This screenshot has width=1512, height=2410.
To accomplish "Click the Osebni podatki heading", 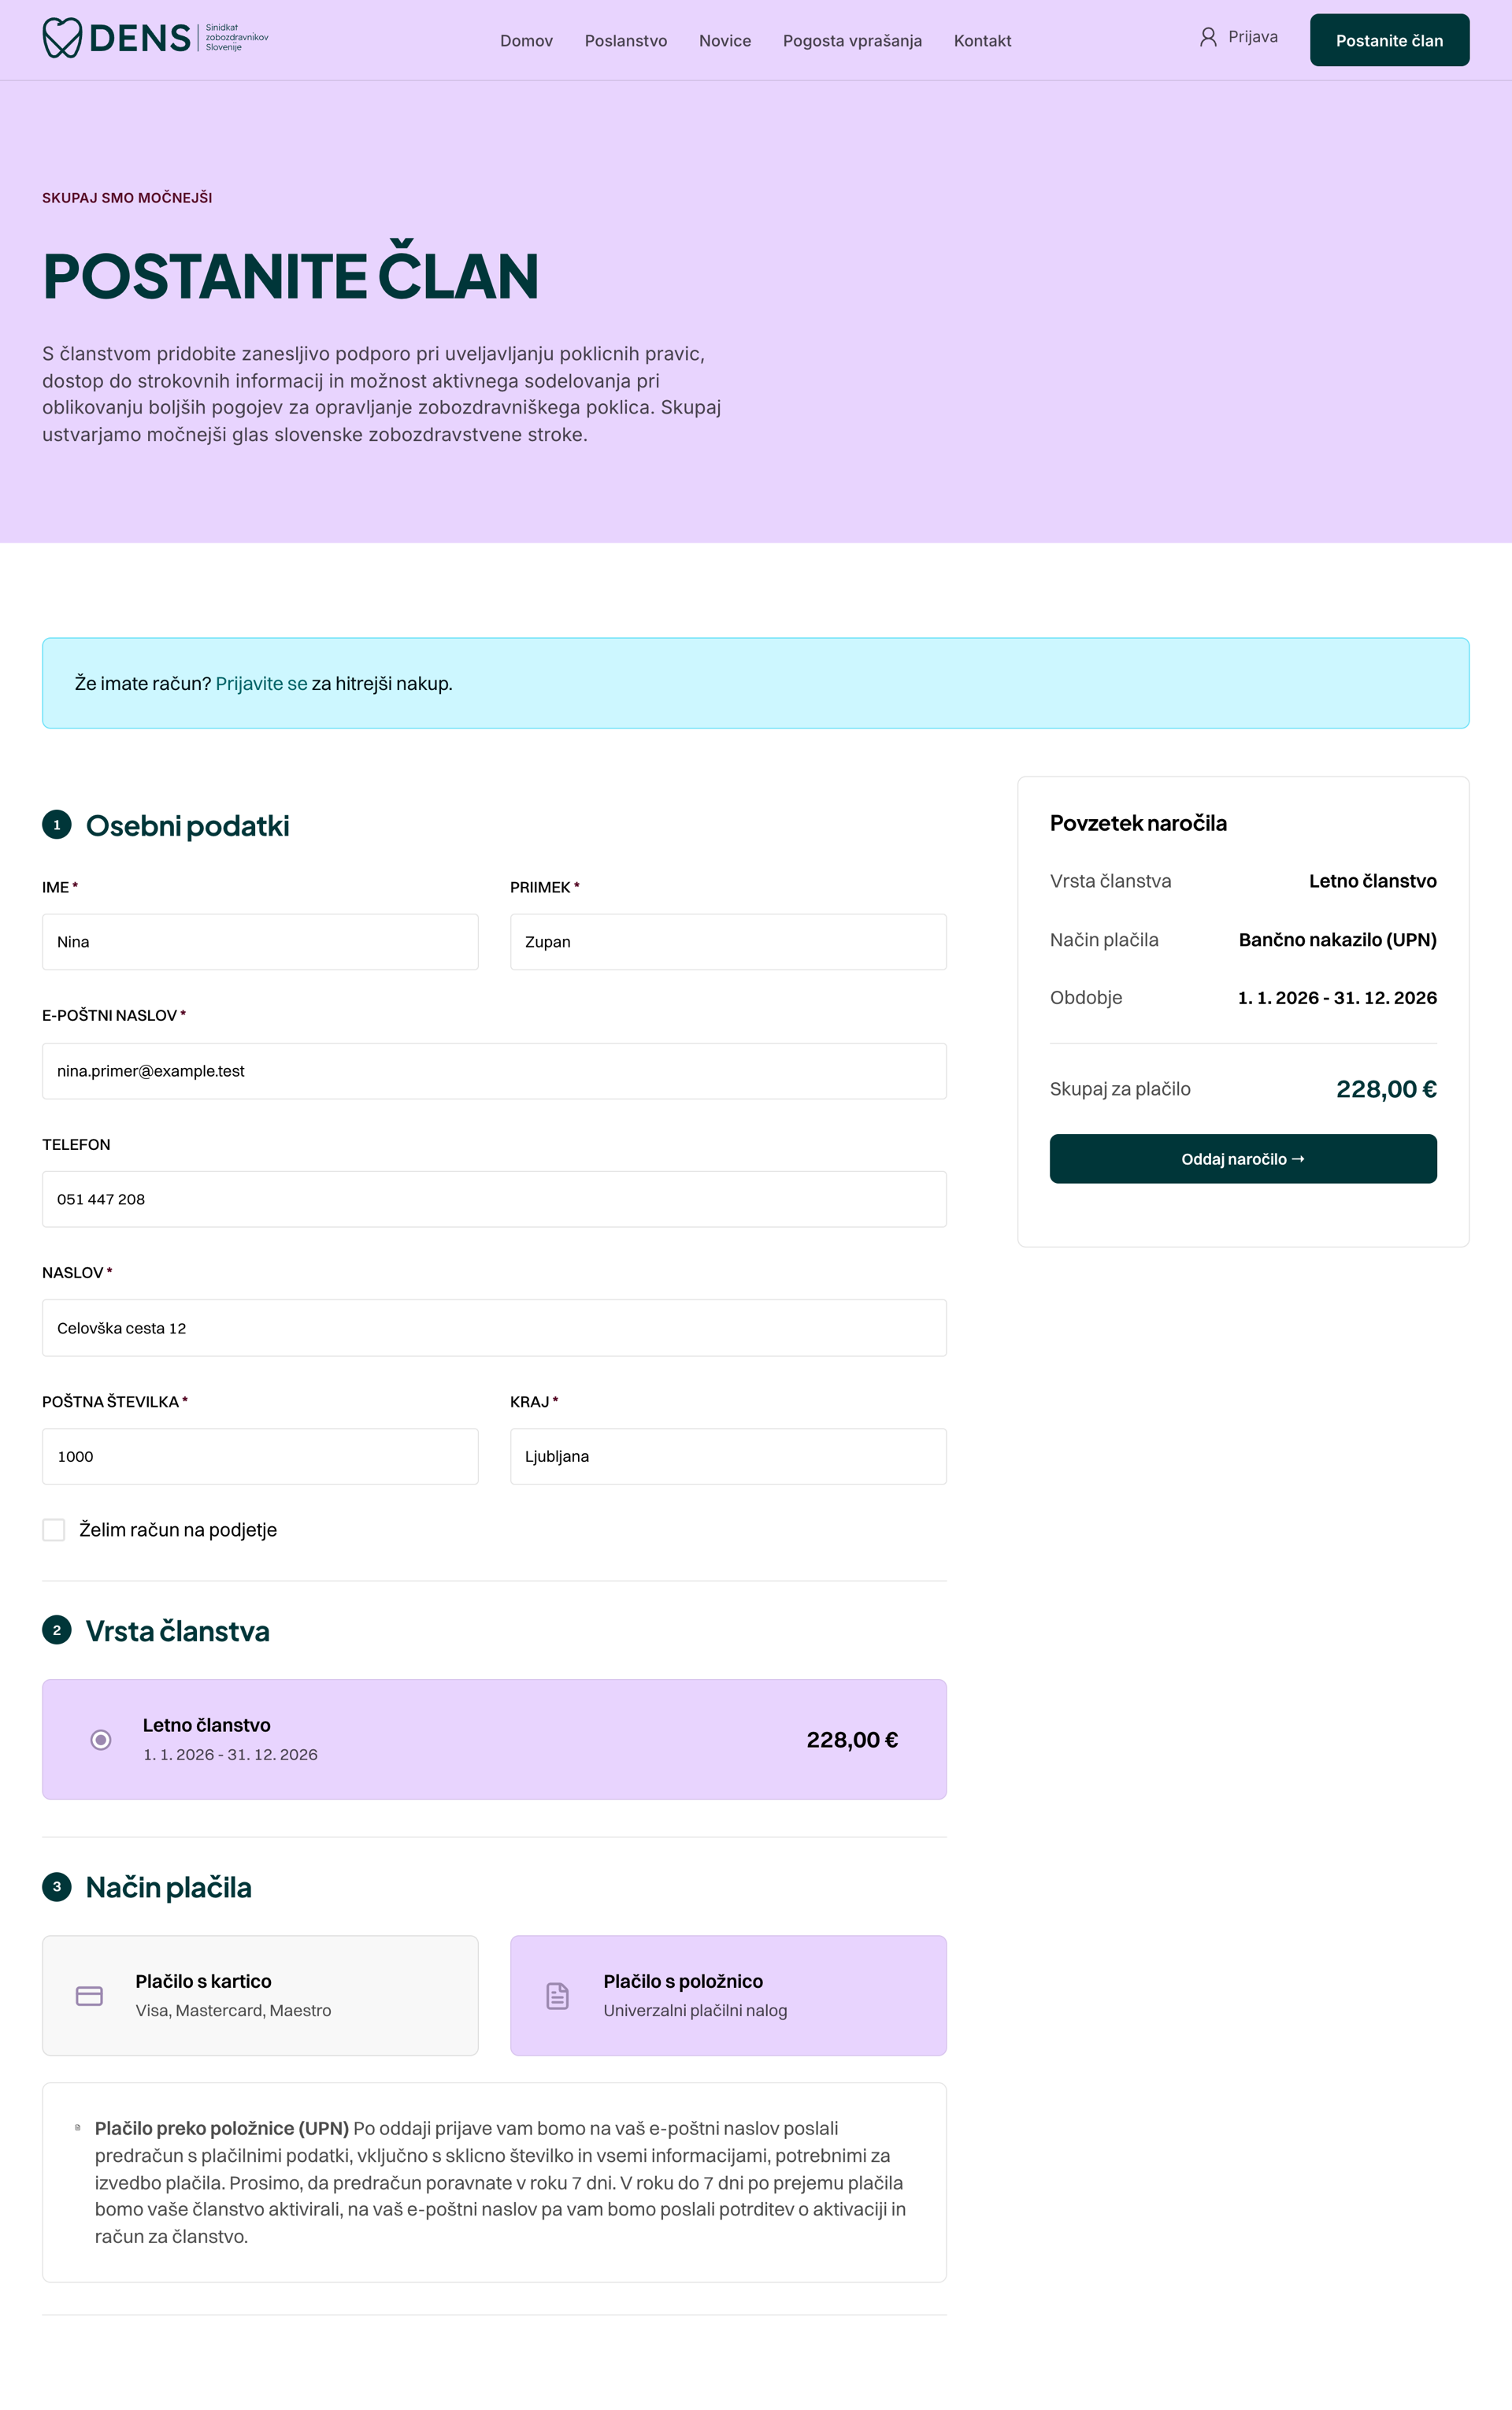I will click(x=187, y=826).
